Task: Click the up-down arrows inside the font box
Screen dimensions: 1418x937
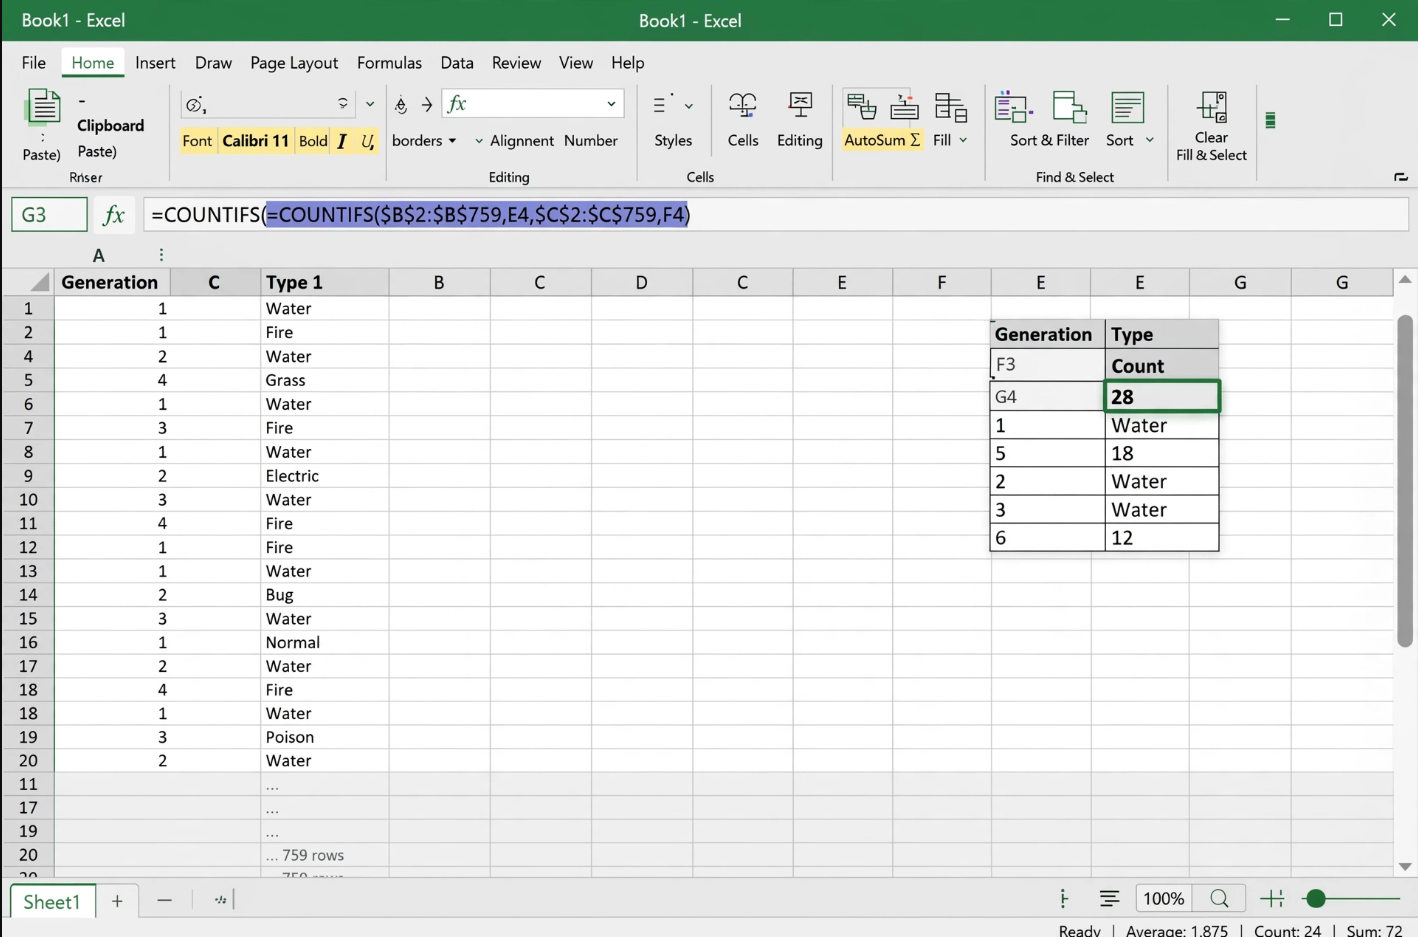Action: 343,104
